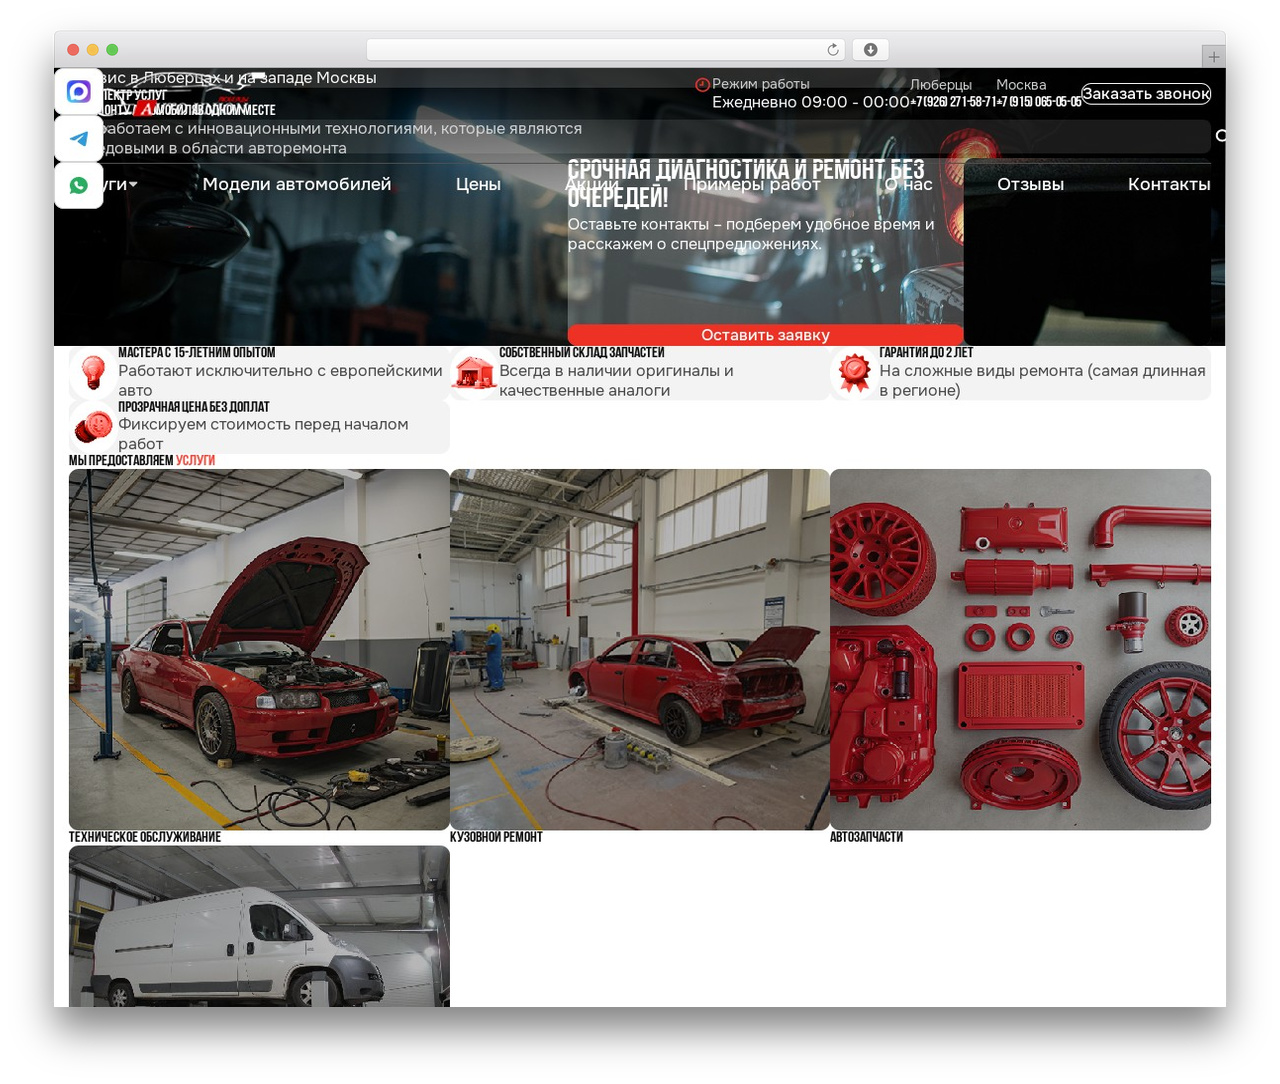This screenshot has width=1280, height=1084.
Task: Click the ПРОЗРАЧНАЯ ЦЕНА БЕЗ ДОПЛАТ heading
Action: click(193, 407)
